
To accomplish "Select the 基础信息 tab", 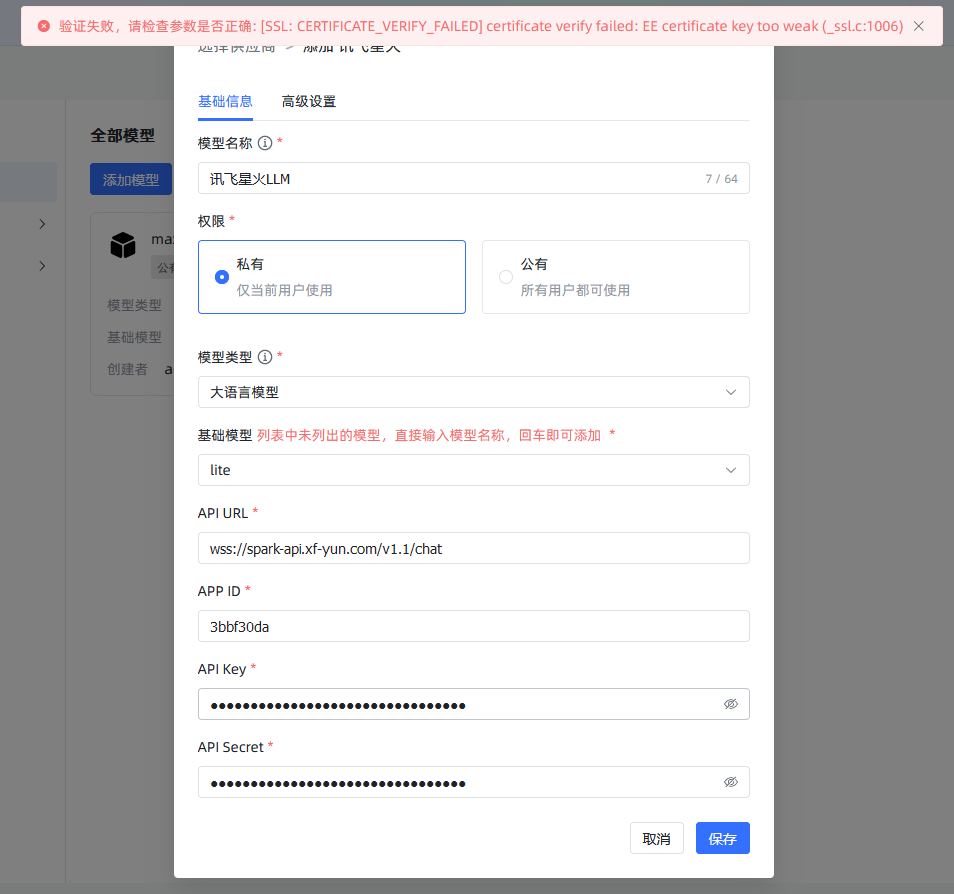I will pyautogui.click(x=225, y=102).
